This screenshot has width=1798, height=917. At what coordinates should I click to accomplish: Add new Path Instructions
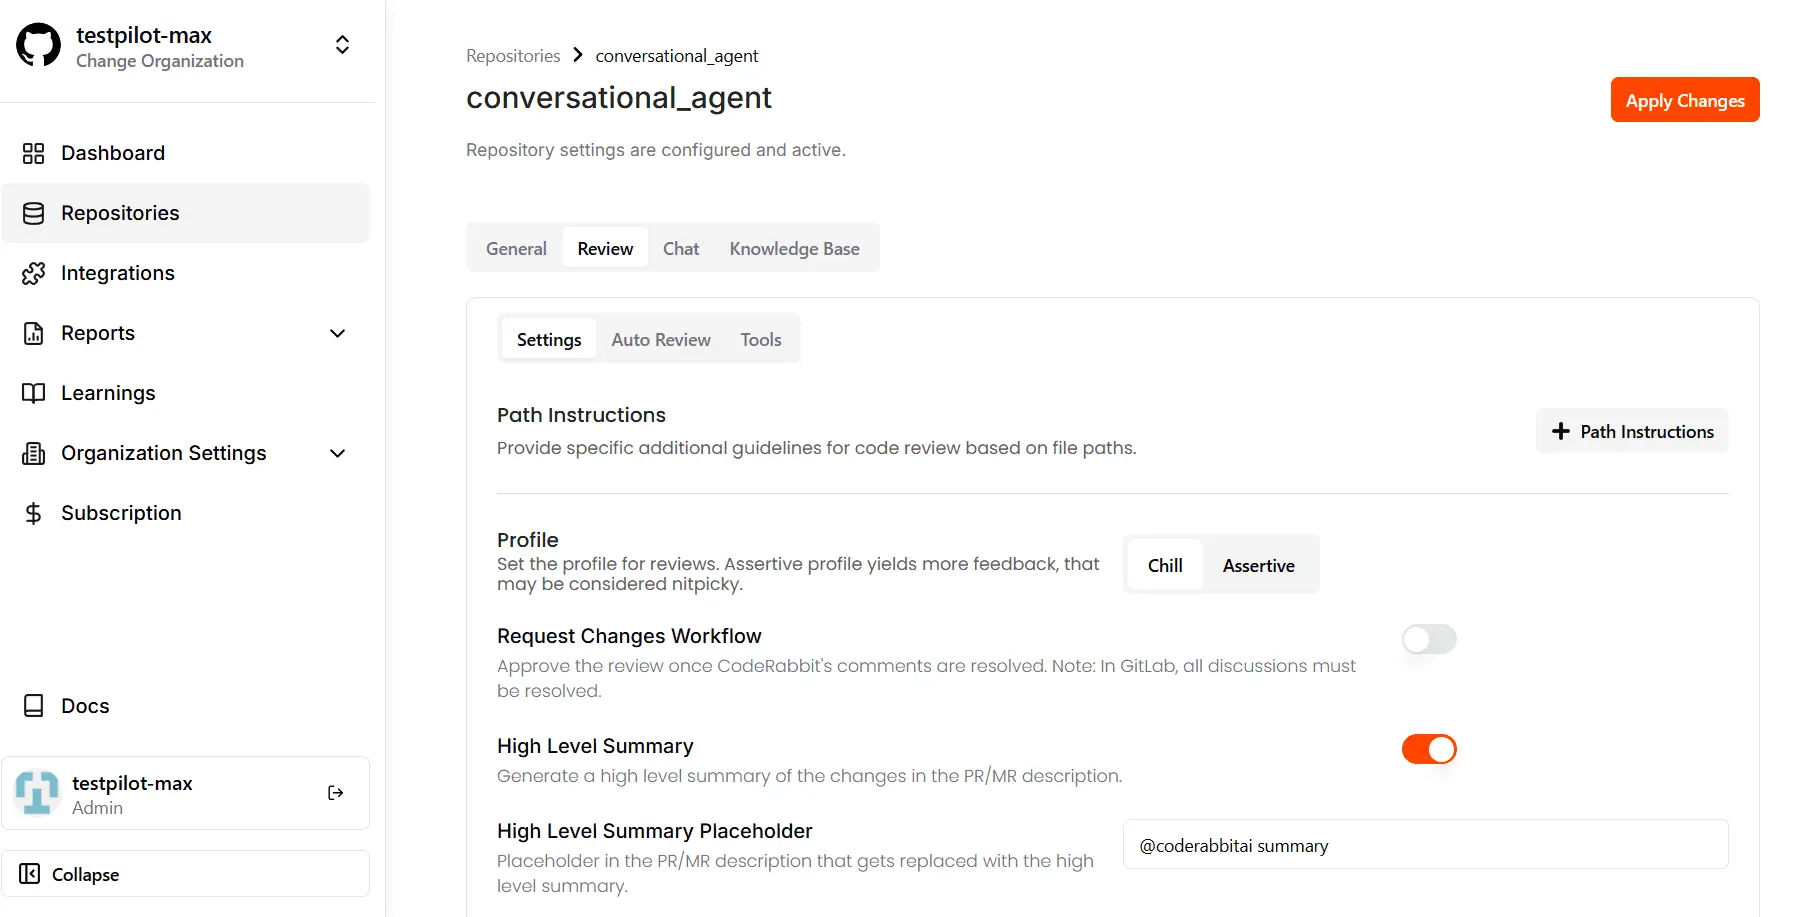1632,431
